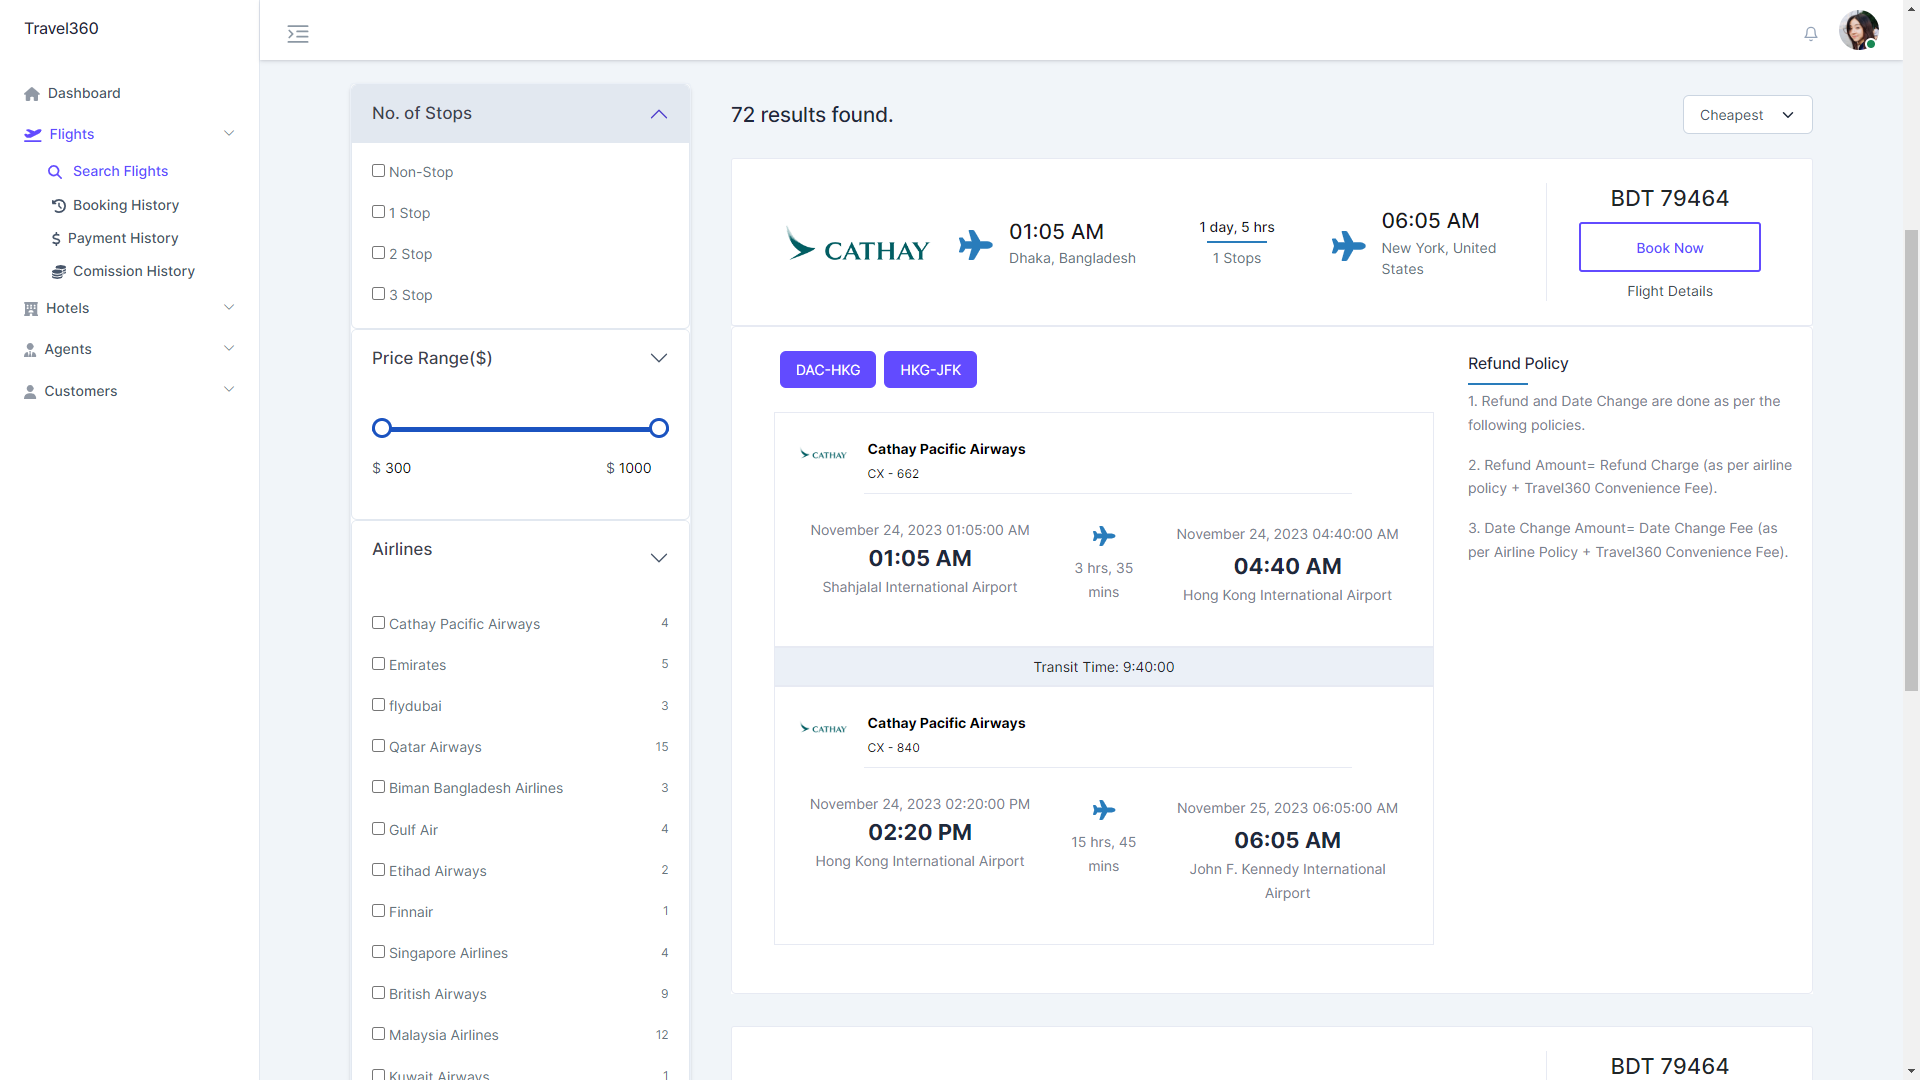Check the Non-Stop filter
This screenshot has height=1080, width=1920.
click(378, 171)
